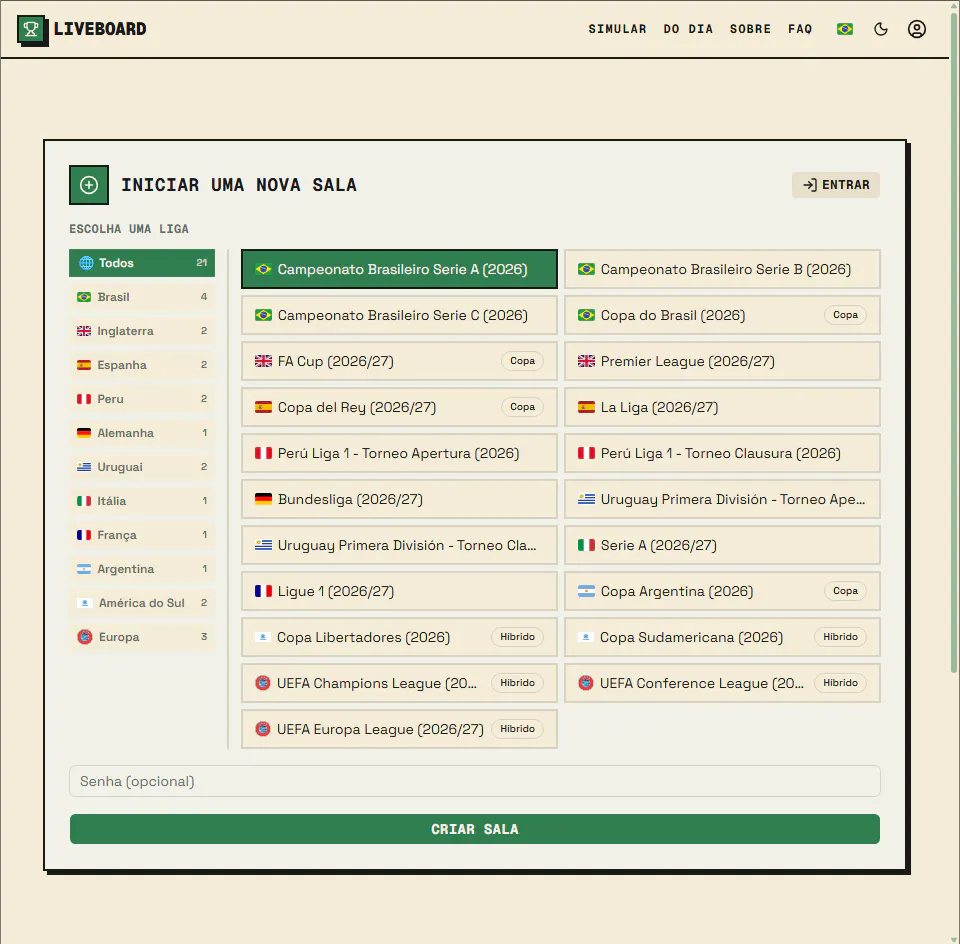The image size is (960, 944).
Task: Filter leagues by Alemanha
Action: pyautogui.click(x=142, y=433)
